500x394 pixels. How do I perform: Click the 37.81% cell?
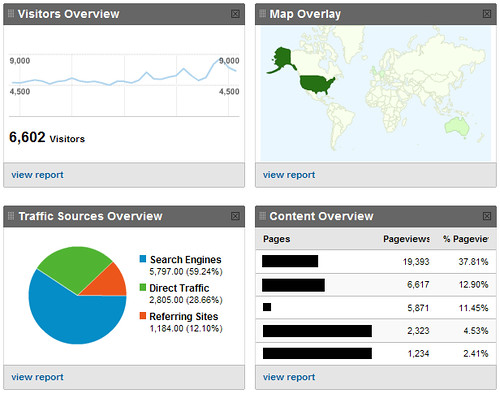point(473,262)
